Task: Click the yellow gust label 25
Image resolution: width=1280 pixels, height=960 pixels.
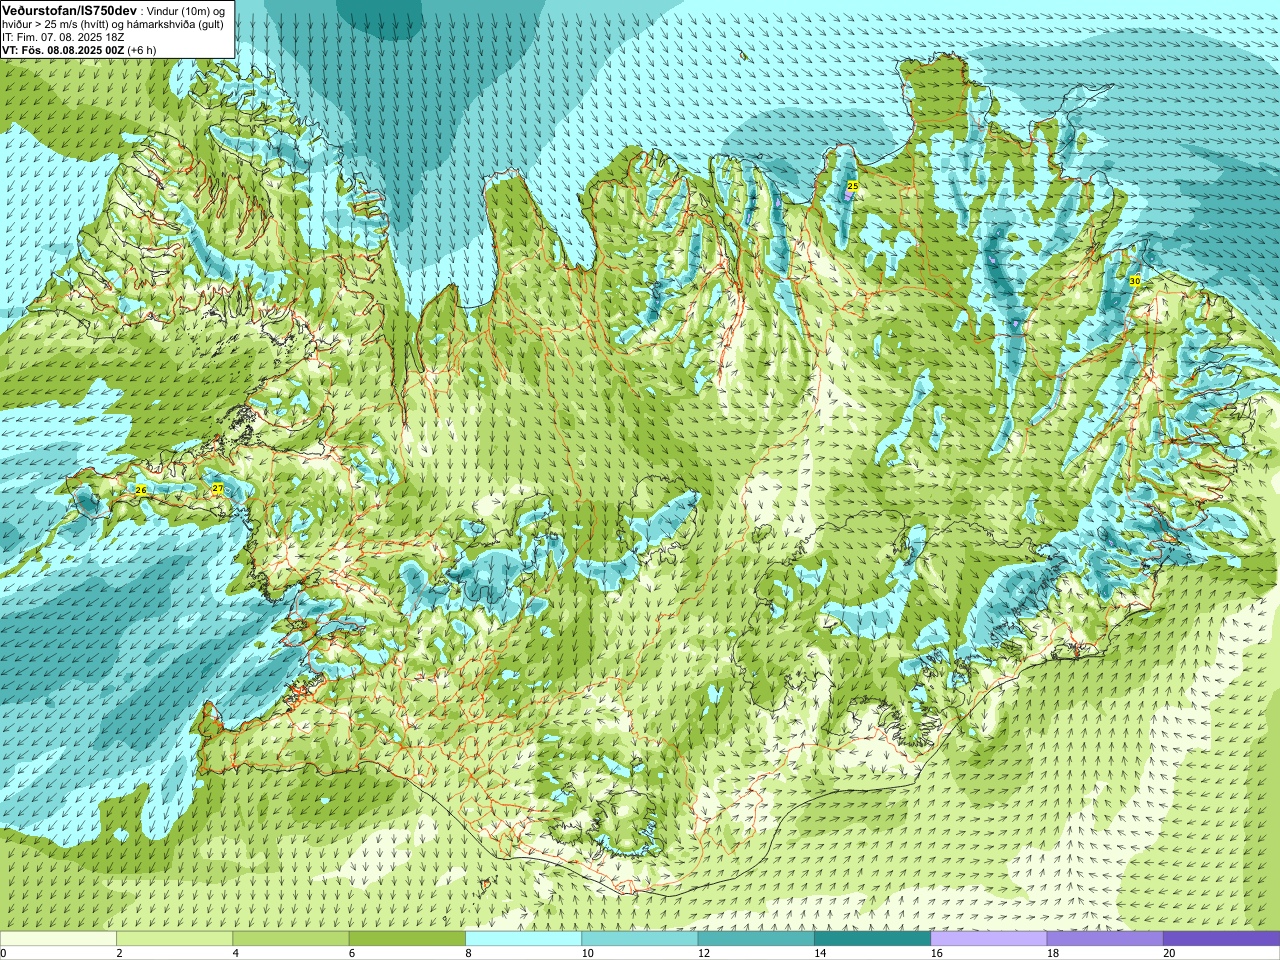Action: [853, 186]
